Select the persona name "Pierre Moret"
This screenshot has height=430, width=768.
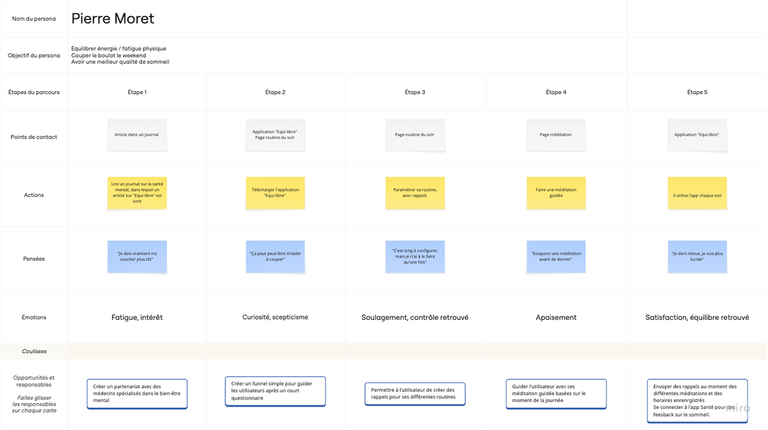113,19
